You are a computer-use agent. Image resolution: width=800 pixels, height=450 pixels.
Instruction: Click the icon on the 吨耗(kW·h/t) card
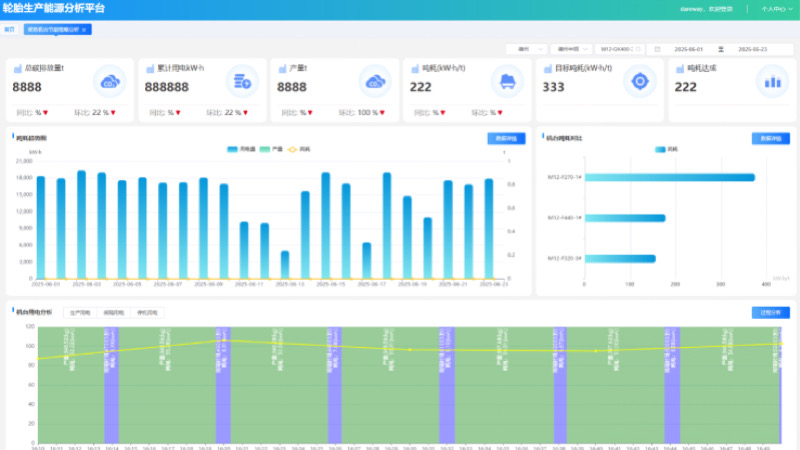pos(507,81)
